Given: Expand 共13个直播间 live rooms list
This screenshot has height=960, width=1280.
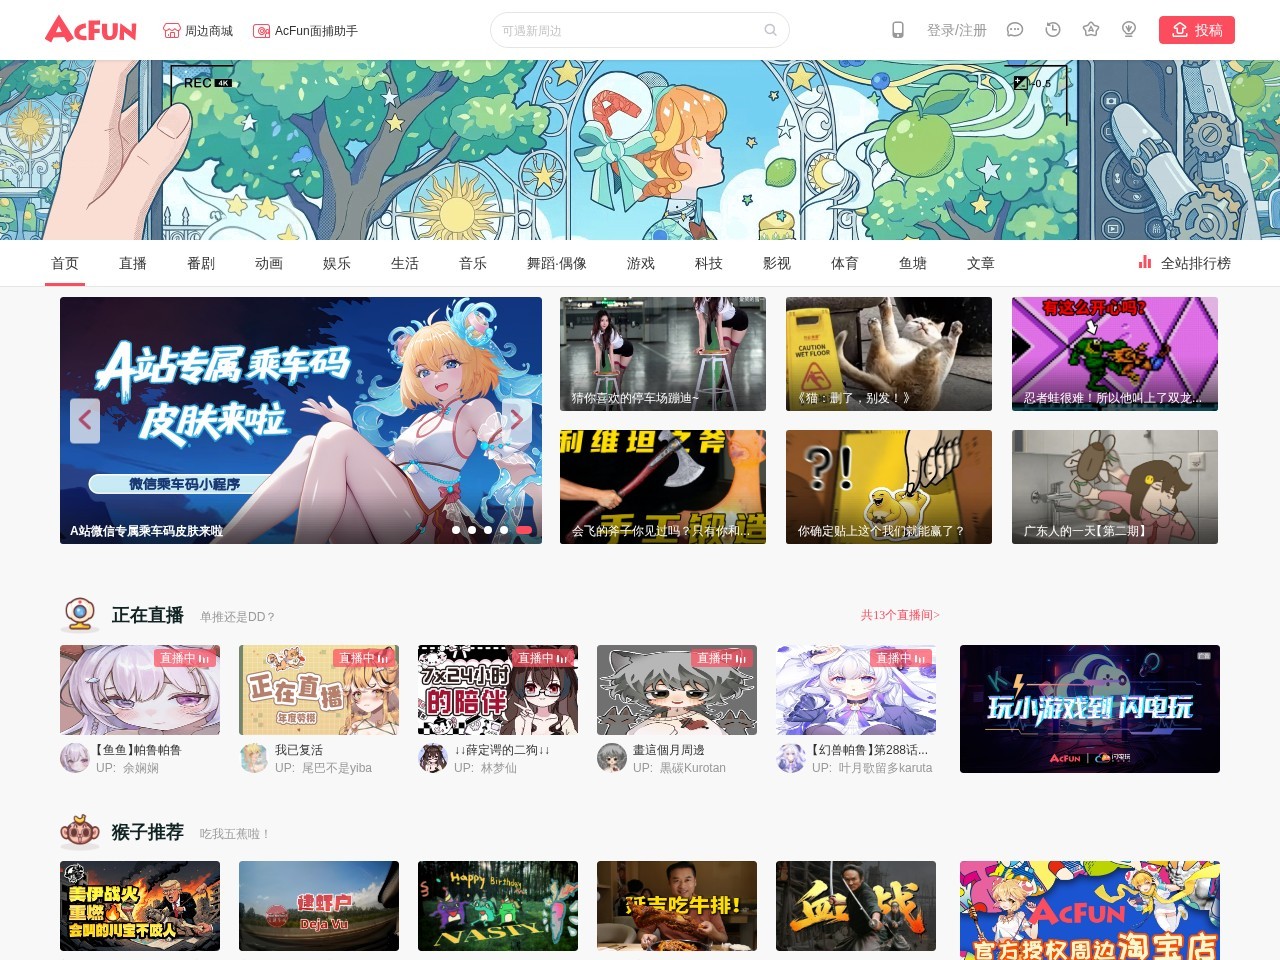Looking at the screenshot, I should (900, 615).
